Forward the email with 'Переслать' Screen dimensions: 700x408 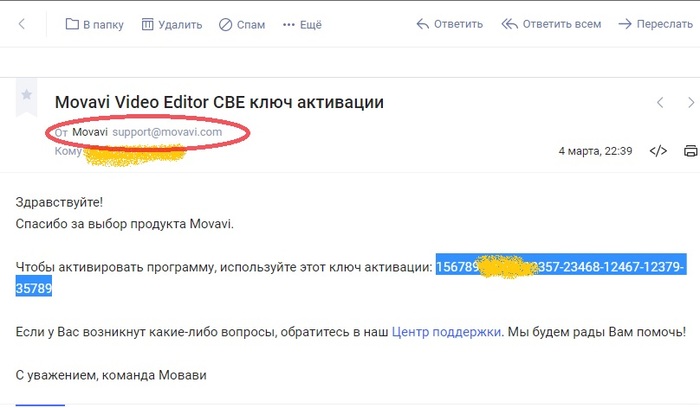click(656, 24)
